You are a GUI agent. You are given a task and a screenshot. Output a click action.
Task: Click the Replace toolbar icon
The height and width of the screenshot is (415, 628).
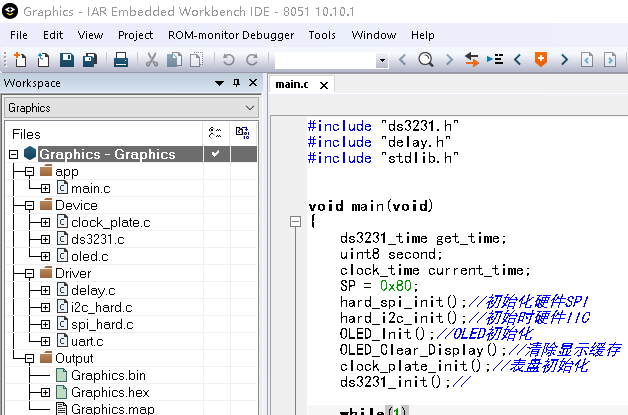(x=471, y=60)
